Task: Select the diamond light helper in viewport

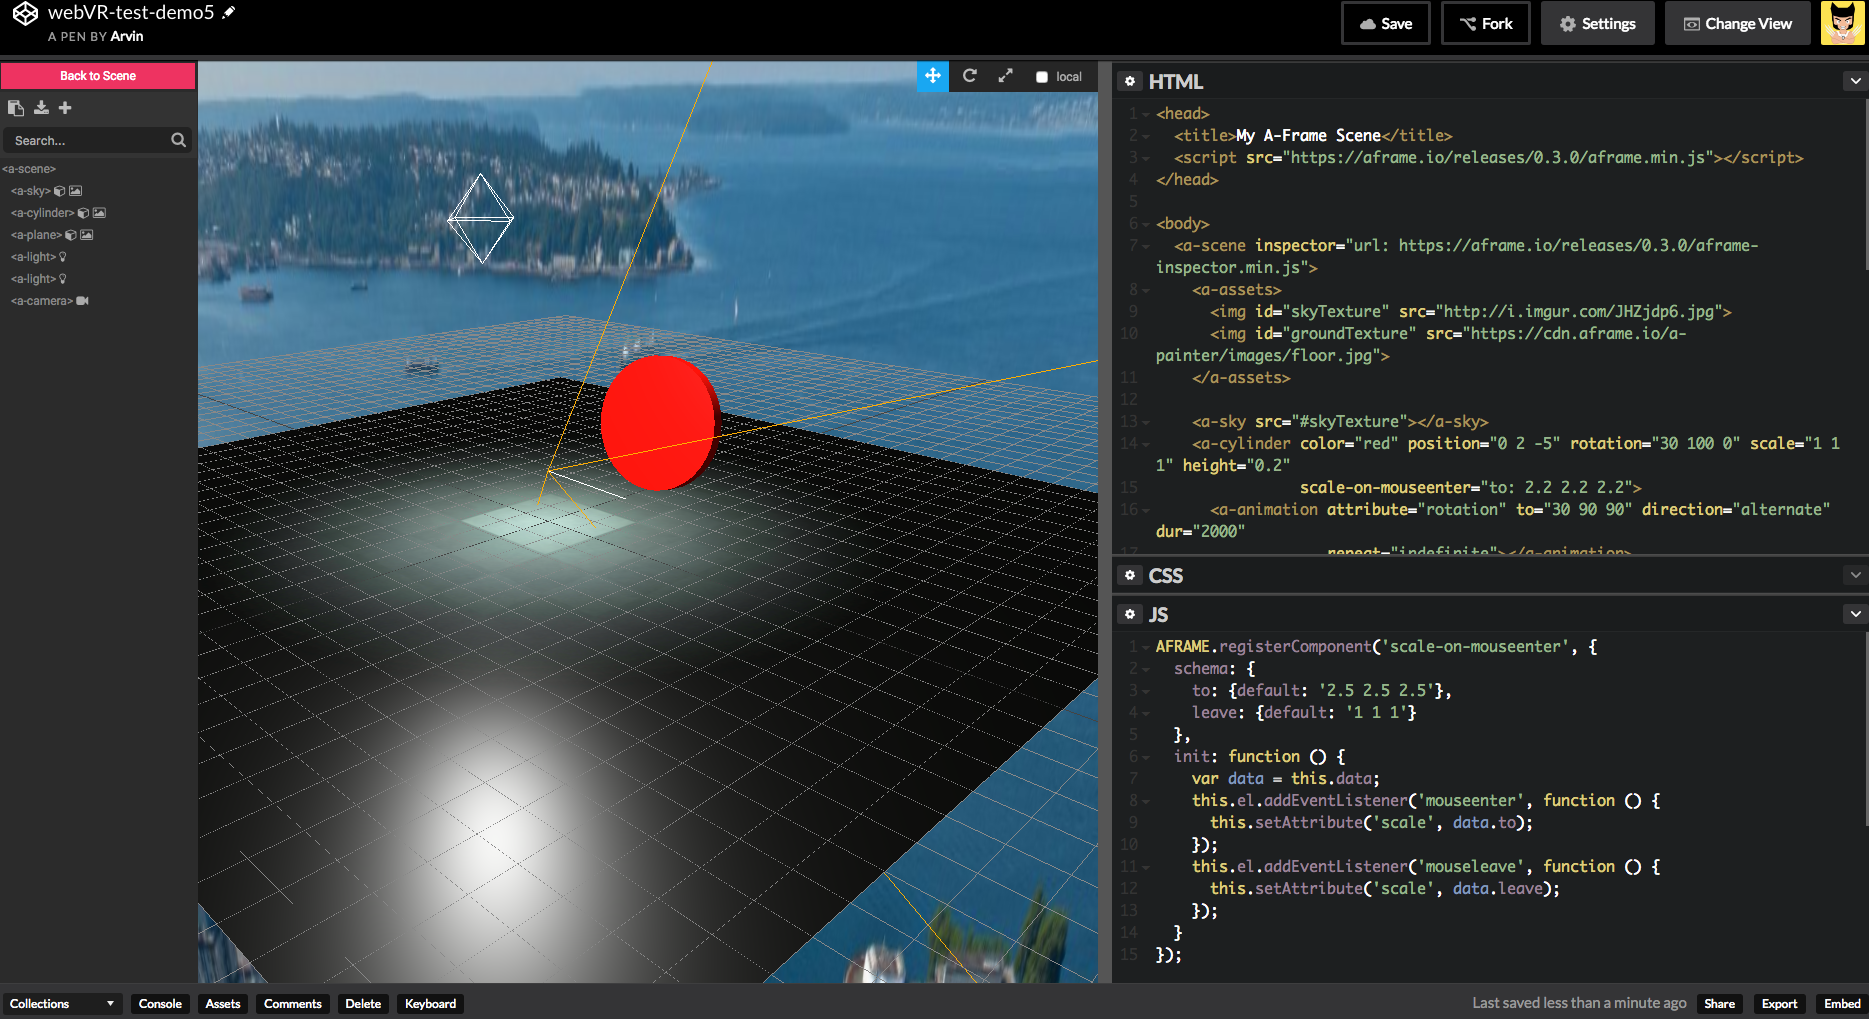Action: (x=480, y=218)
